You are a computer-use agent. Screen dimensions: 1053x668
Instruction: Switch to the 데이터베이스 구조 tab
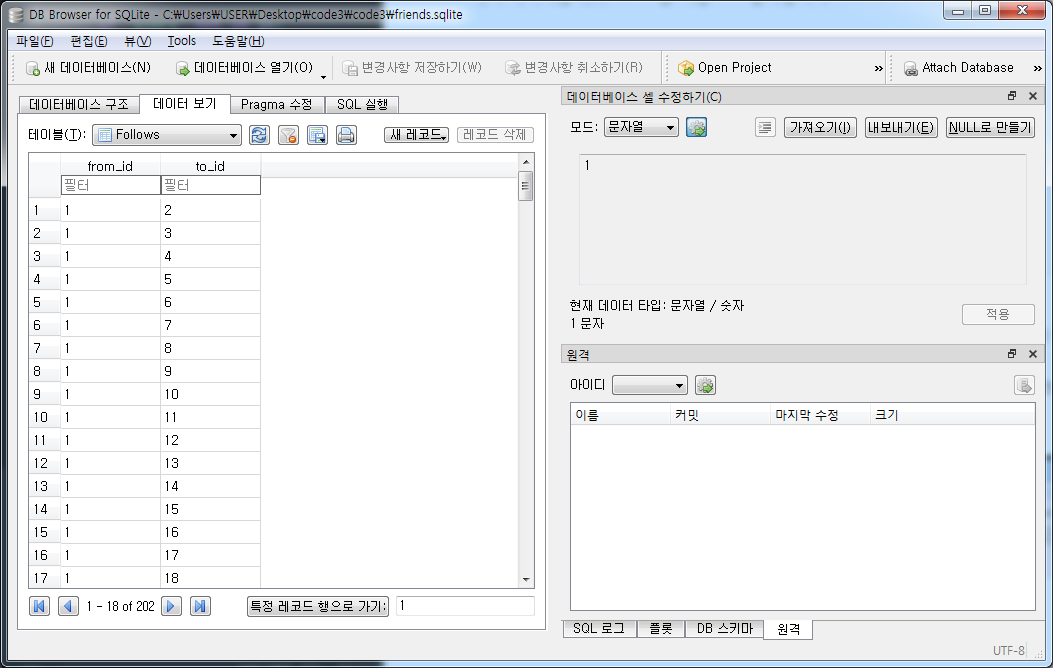[79, 105]
